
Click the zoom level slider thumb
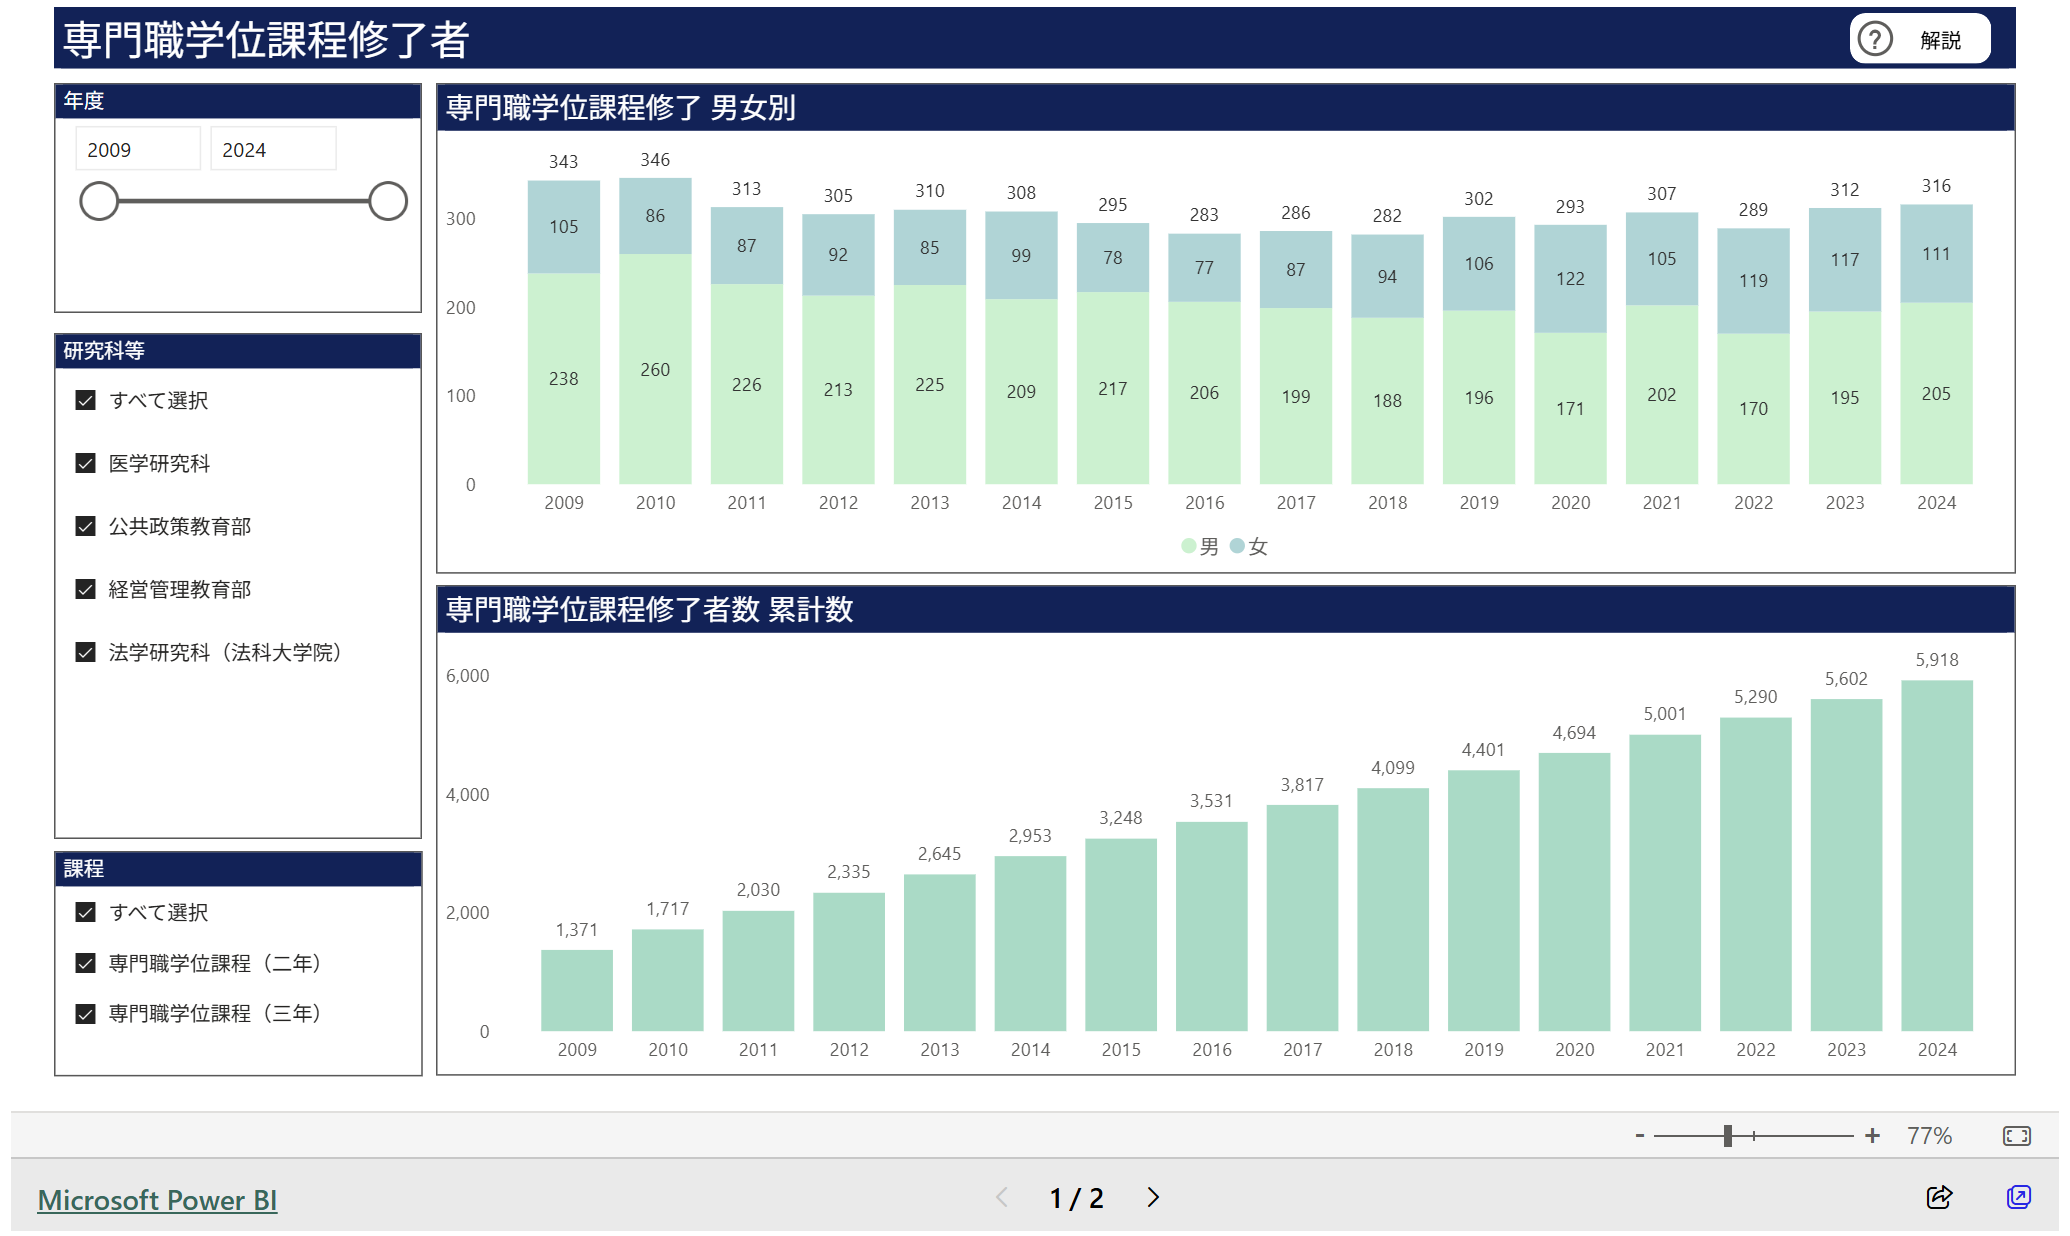click(1727, 1135)
